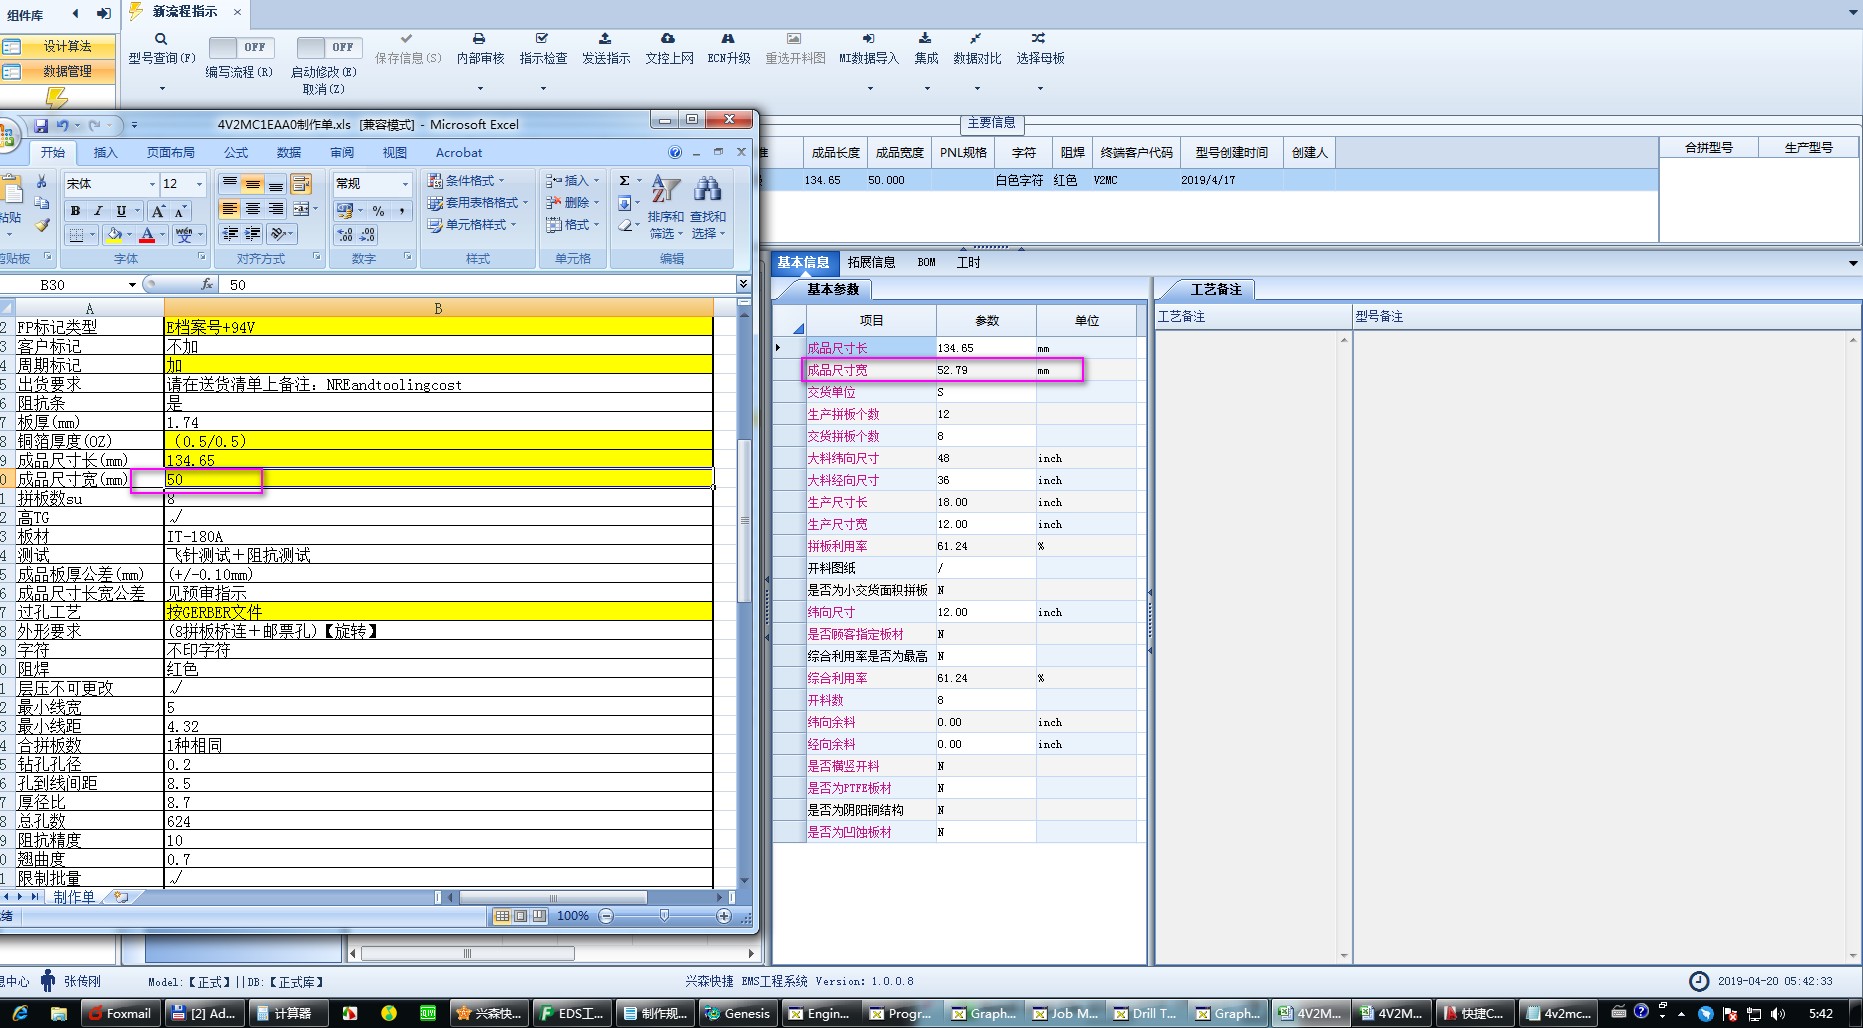Click the 数据管理 sidebar button
Image resolution: width=1863 pixels, height=1028 pixels.
[x=58, y=71]
